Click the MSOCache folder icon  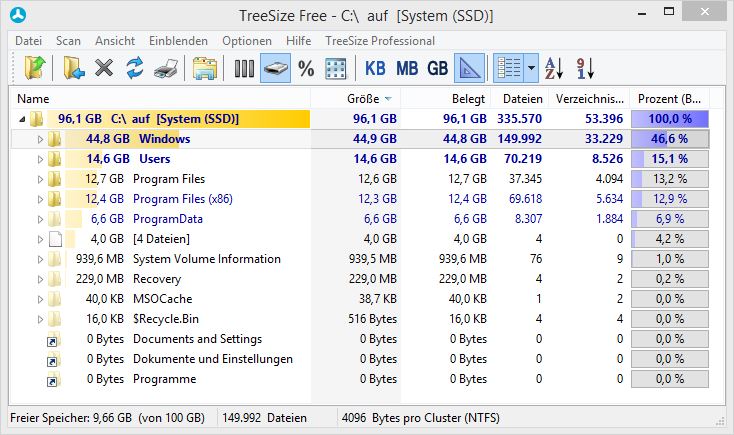(54, 299)
